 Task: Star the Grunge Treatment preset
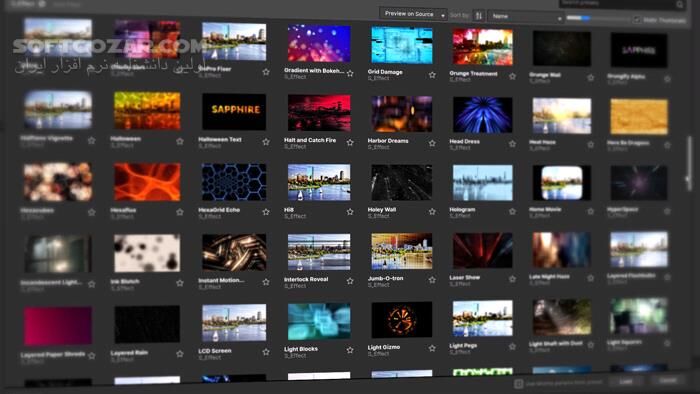click(x=512, y=76)
